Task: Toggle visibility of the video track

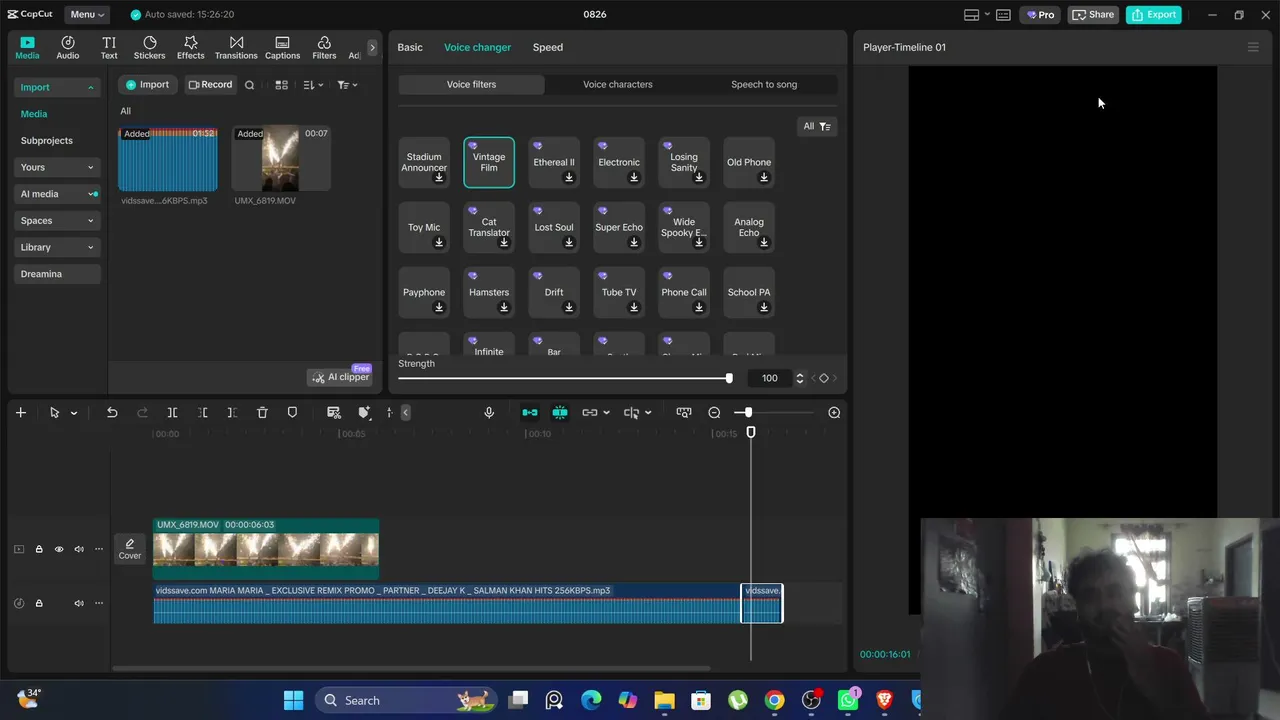Action: 59,549
